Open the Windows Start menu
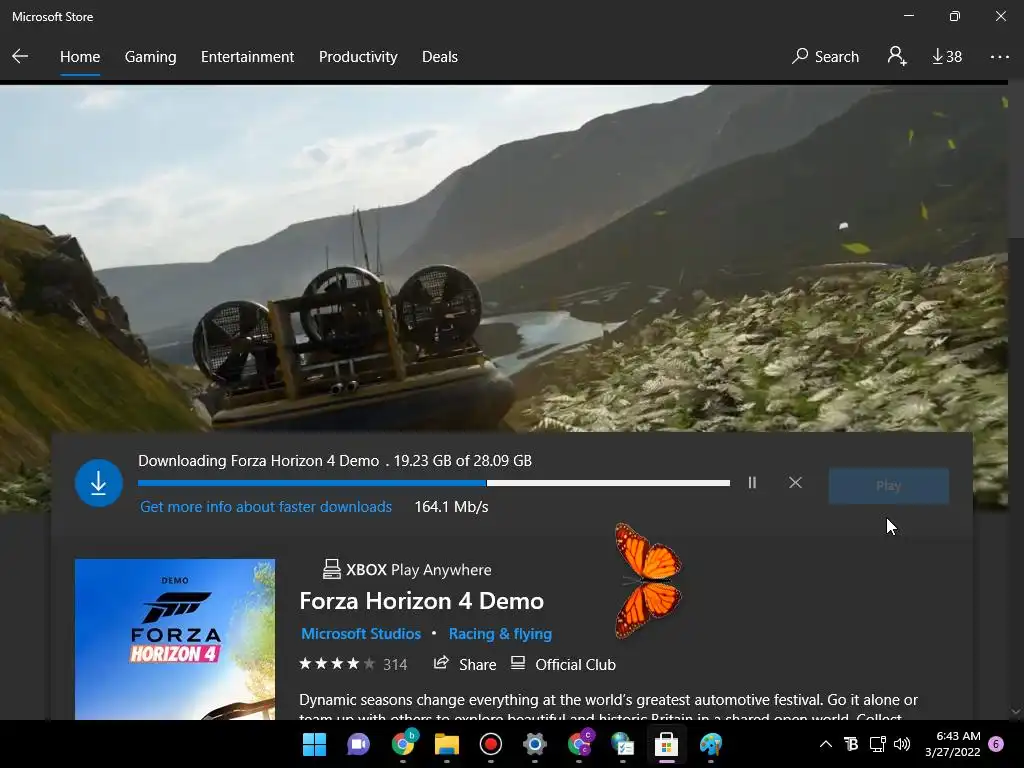The image size is (1024, 768). 314,744
